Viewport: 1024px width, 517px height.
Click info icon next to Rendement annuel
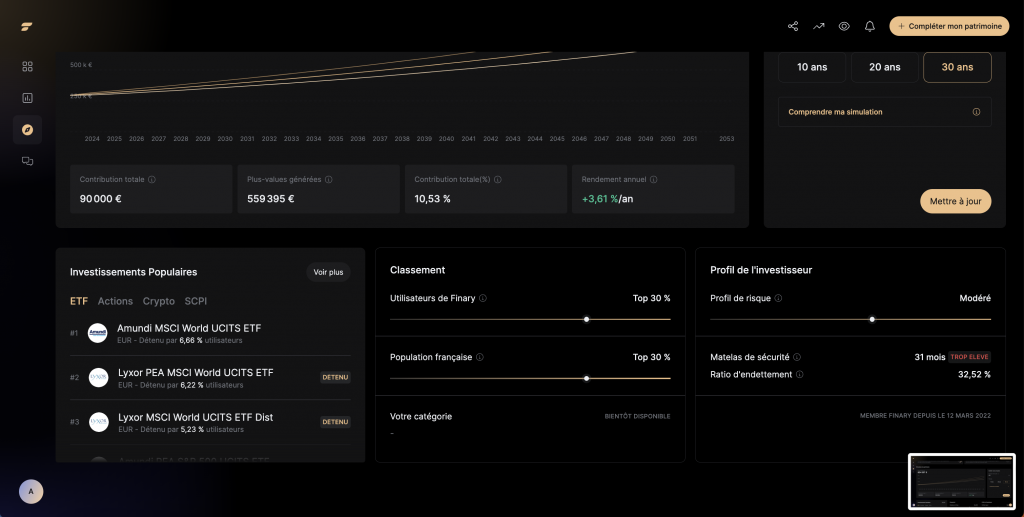[x=654, y=180]
